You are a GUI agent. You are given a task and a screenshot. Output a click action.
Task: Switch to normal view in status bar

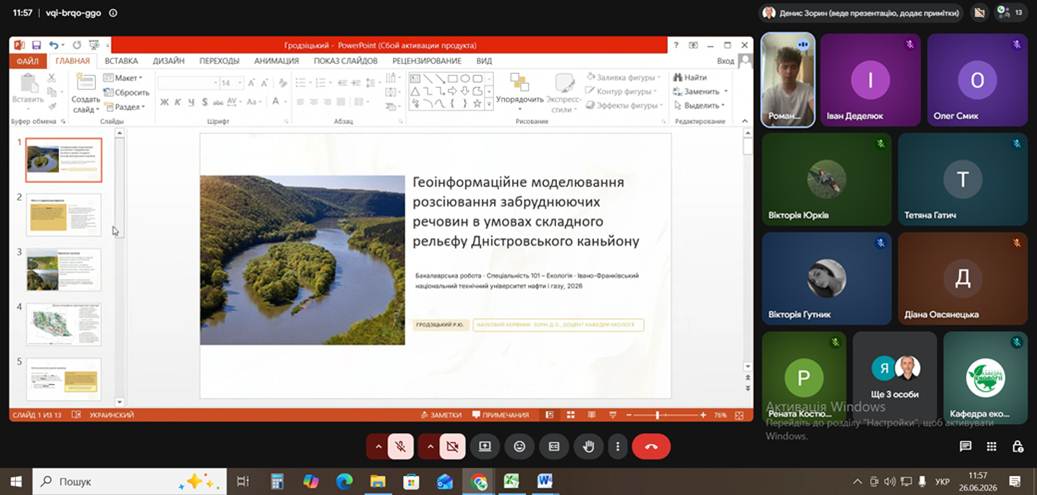tap(549, 415)
